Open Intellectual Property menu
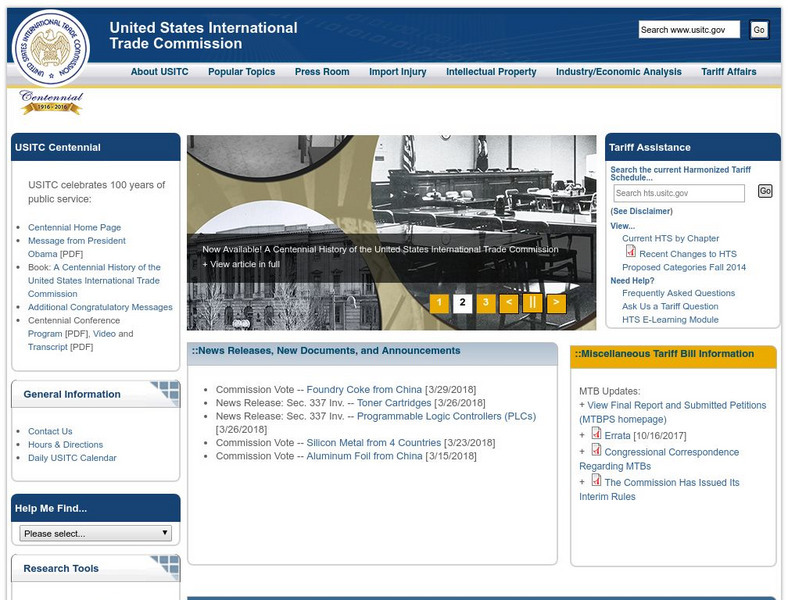The width and height of the screenshot is (788, 600). [x=491, y=72]
